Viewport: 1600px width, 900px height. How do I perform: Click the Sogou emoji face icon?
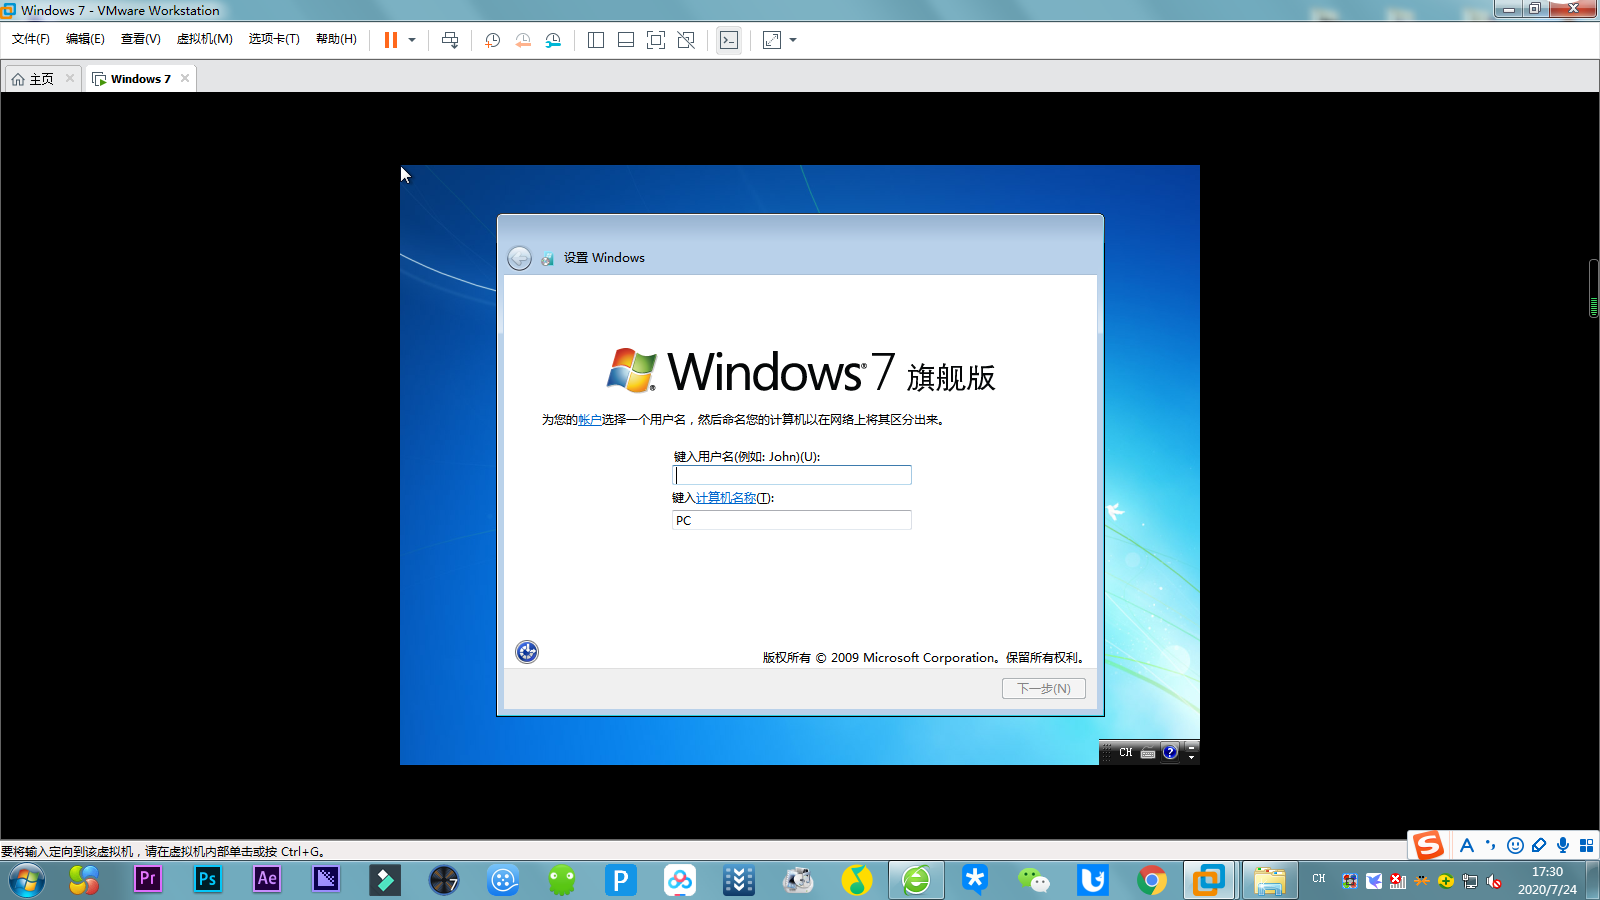(1515, 845)
